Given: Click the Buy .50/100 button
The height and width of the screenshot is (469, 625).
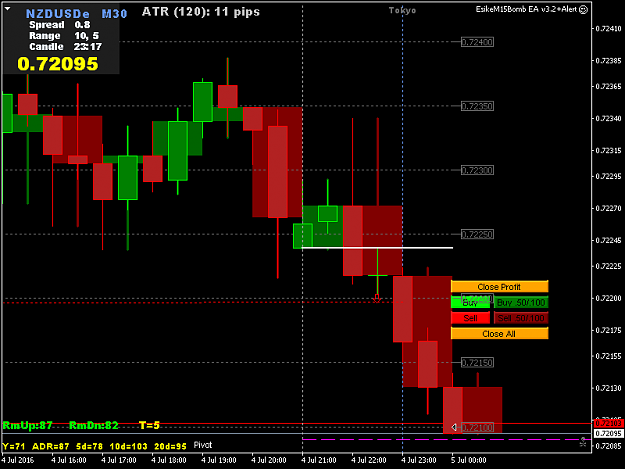Looking at the screenshot, I should click(x=521, y=302).
